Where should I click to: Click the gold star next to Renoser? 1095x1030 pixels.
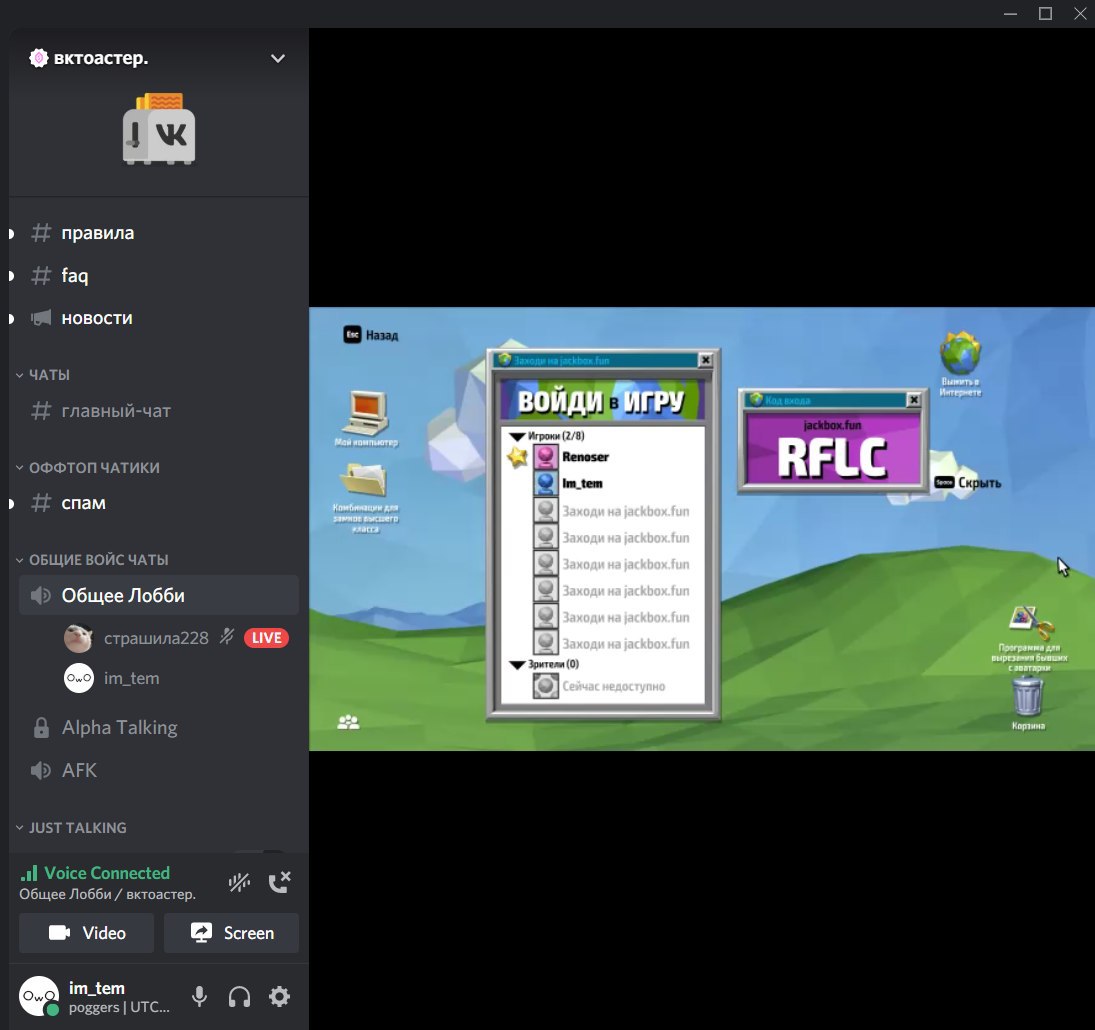click(x=517, y=457)
